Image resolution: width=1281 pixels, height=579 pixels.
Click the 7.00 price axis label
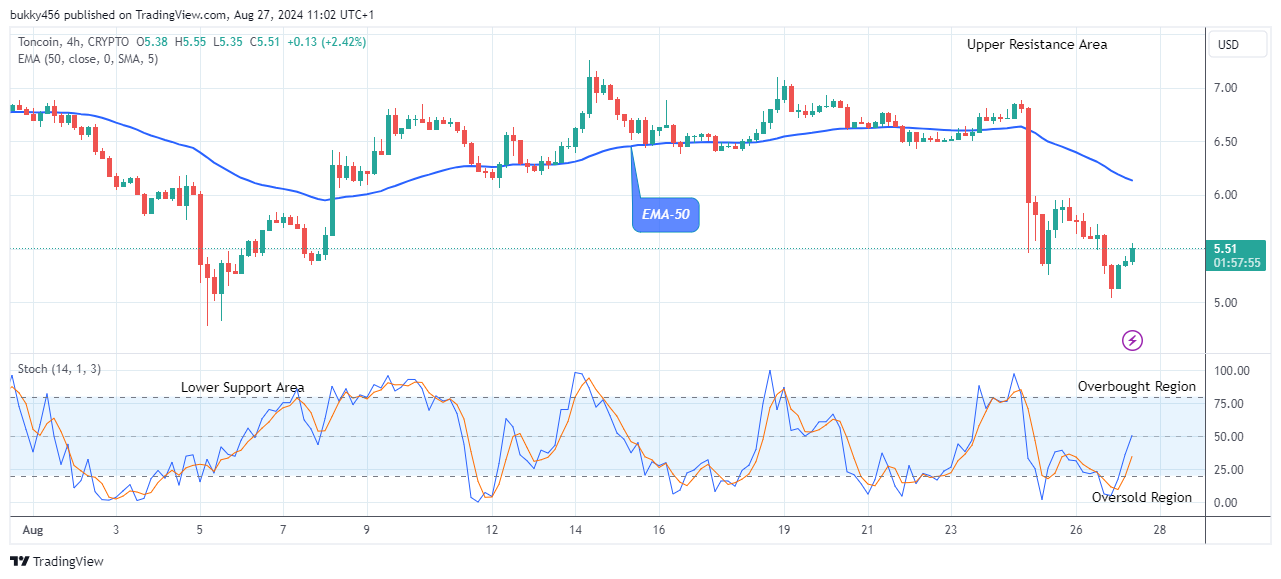(1225, 88)
